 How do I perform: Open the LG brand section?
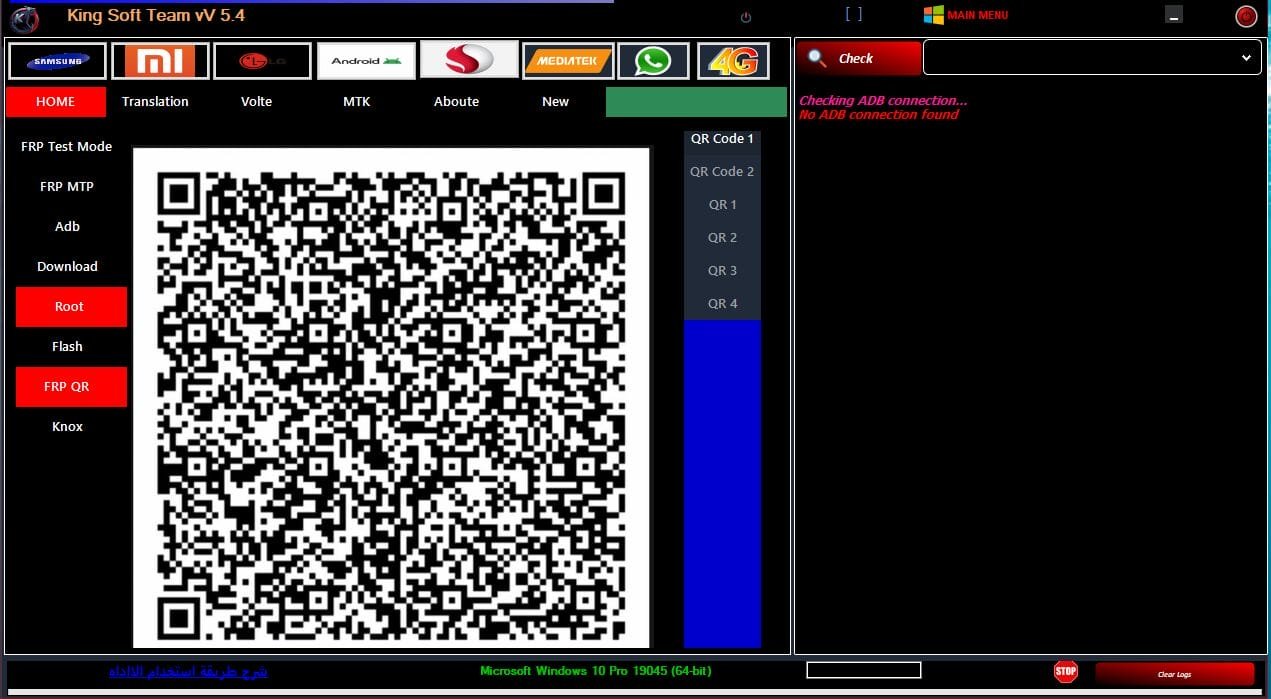262,61
